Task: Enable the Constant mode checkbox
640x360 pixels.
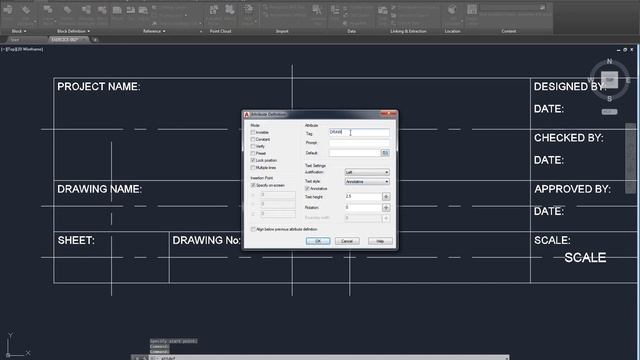Action: (253, 140)
